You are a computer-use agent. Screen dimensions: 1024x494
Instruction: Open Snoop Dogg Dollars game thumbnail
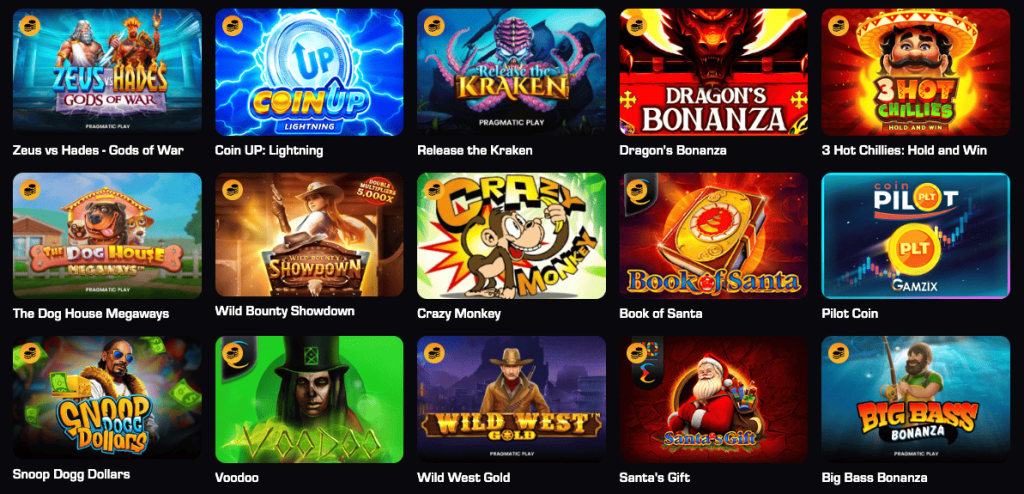(107, 399)
